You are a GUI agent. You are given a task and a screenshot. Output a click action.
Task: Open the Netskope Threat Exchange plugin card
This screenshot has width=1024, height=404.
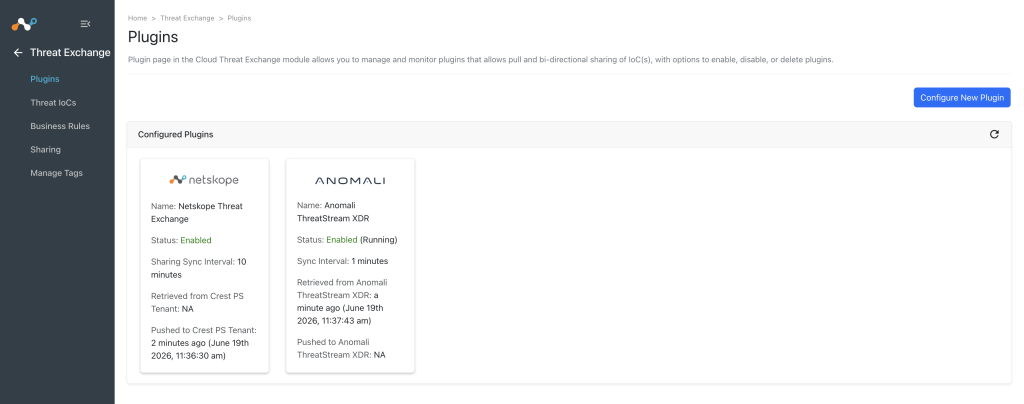point(204,266)
